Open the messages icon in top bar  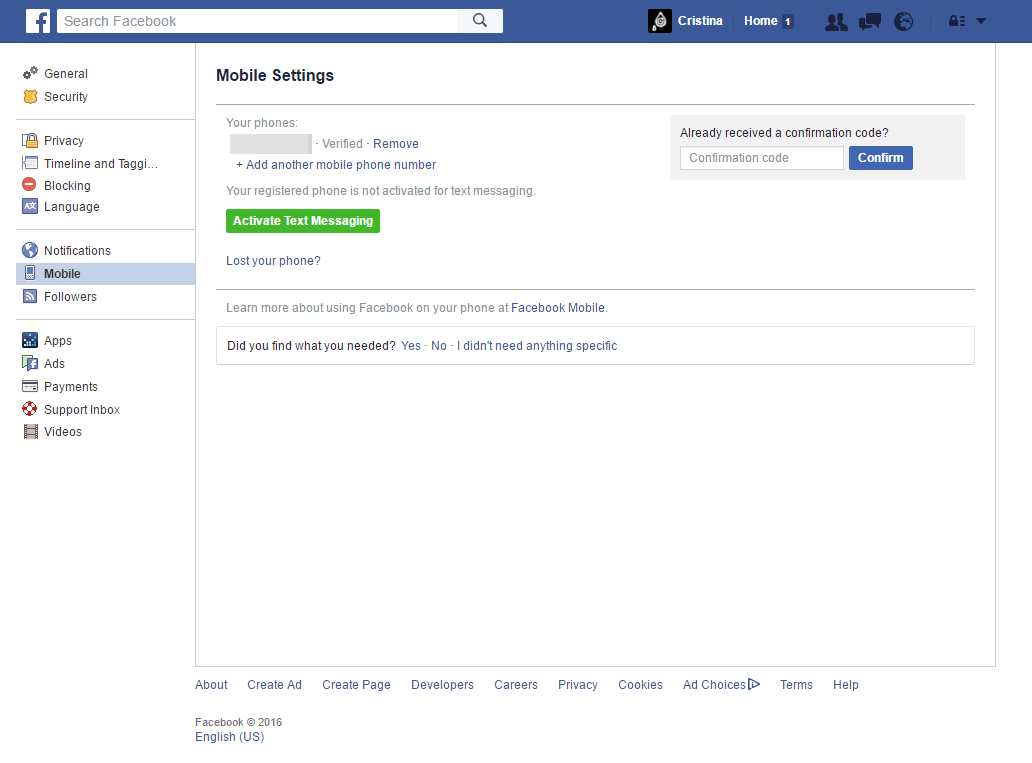[869, 22]
